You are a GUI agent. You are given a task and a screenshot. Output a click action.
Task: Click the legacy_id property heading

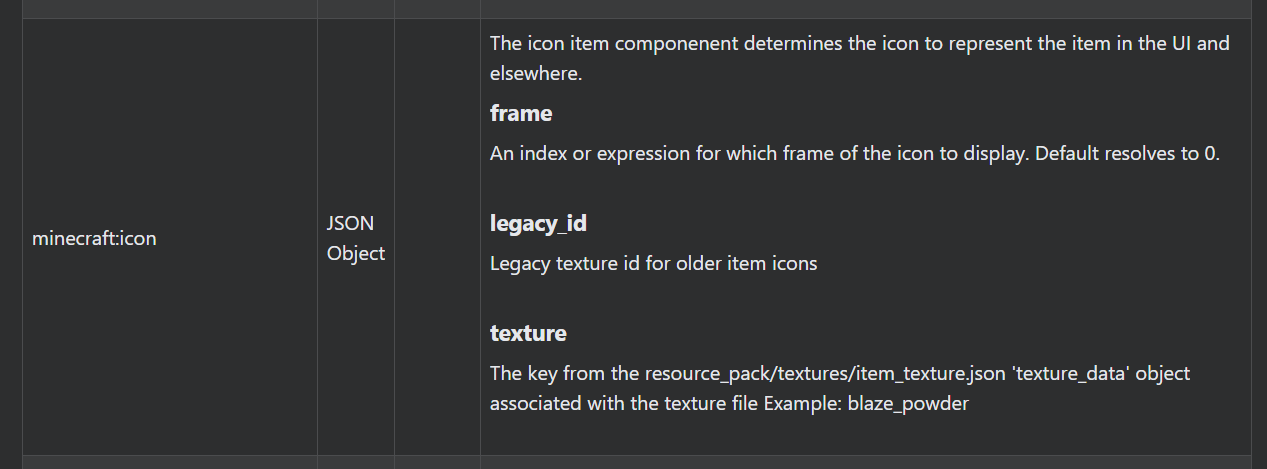pyautogui.click(x=538, y=223)
